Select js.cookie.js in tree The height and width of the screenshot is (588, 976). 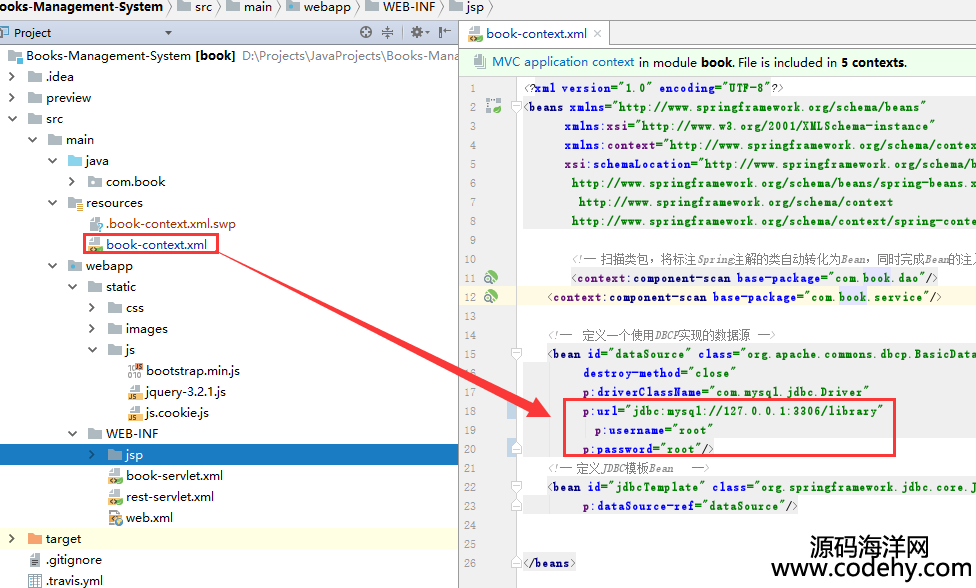point(168,413)
